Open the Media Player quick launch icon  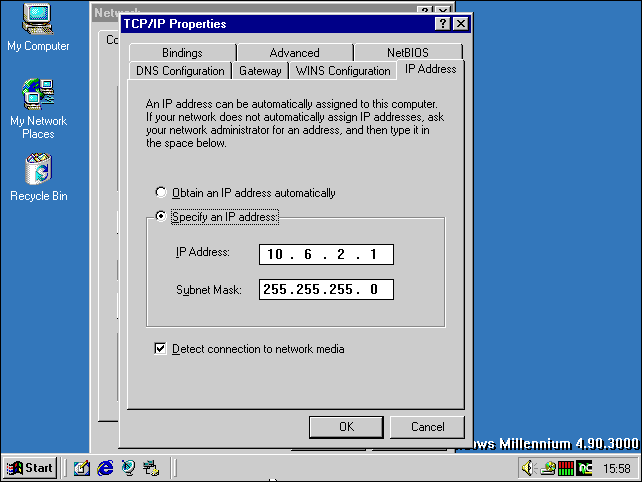click(x=128, y=468)
